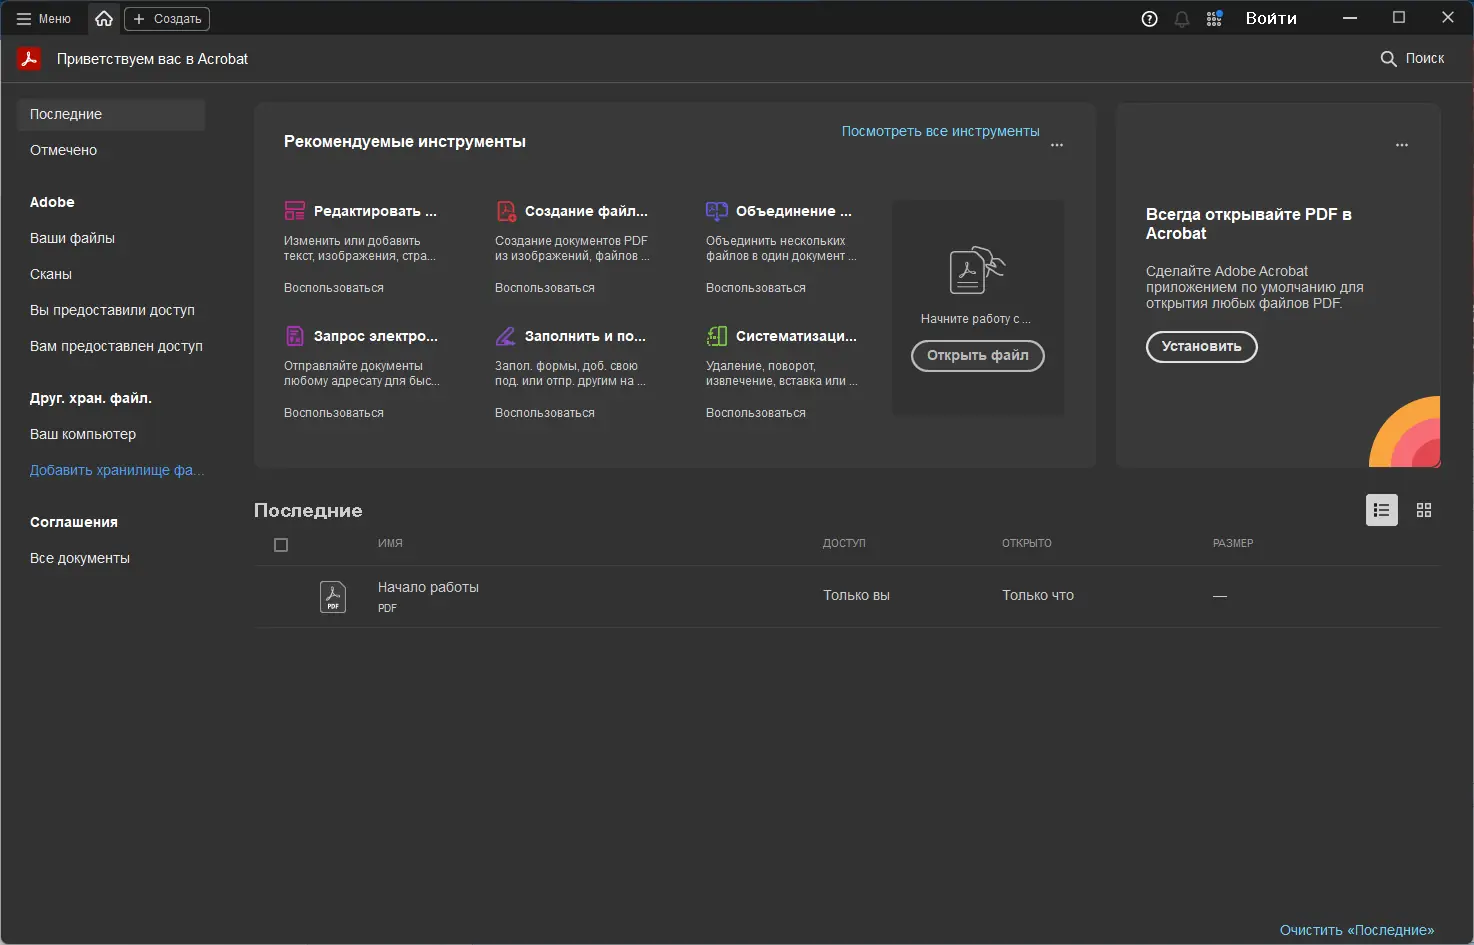Open the notifications bell icon

(x=1181, y=18)
